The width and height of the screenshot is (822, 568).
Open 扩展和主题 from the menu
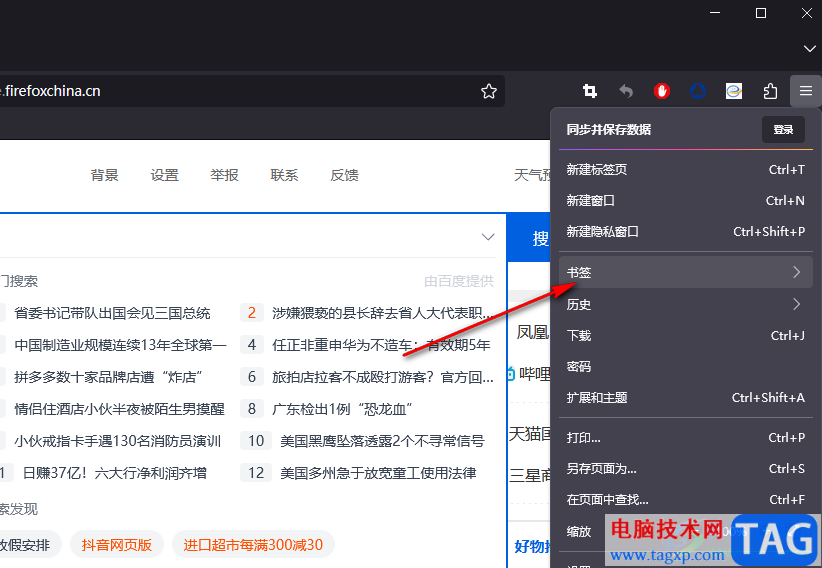tap(686, 398)
